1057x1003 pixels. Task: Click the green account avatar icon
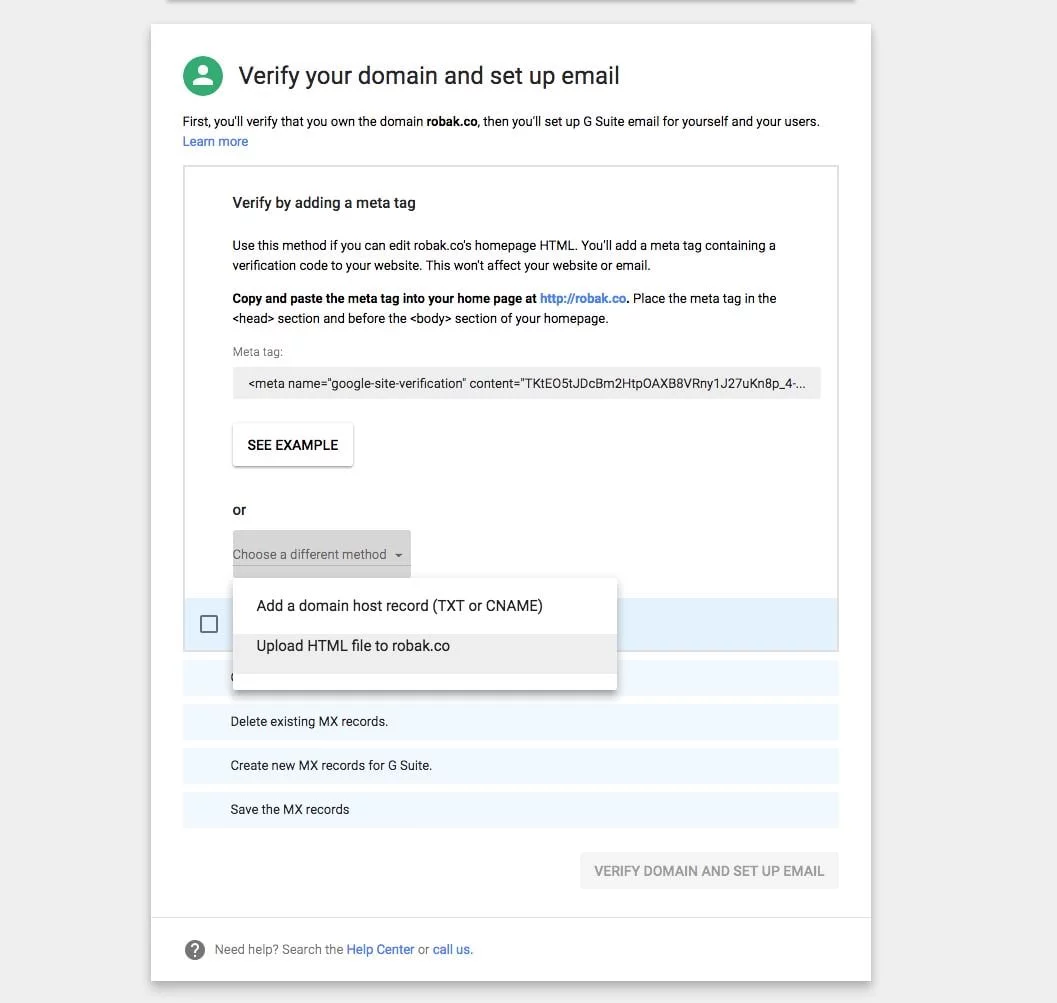202,75
